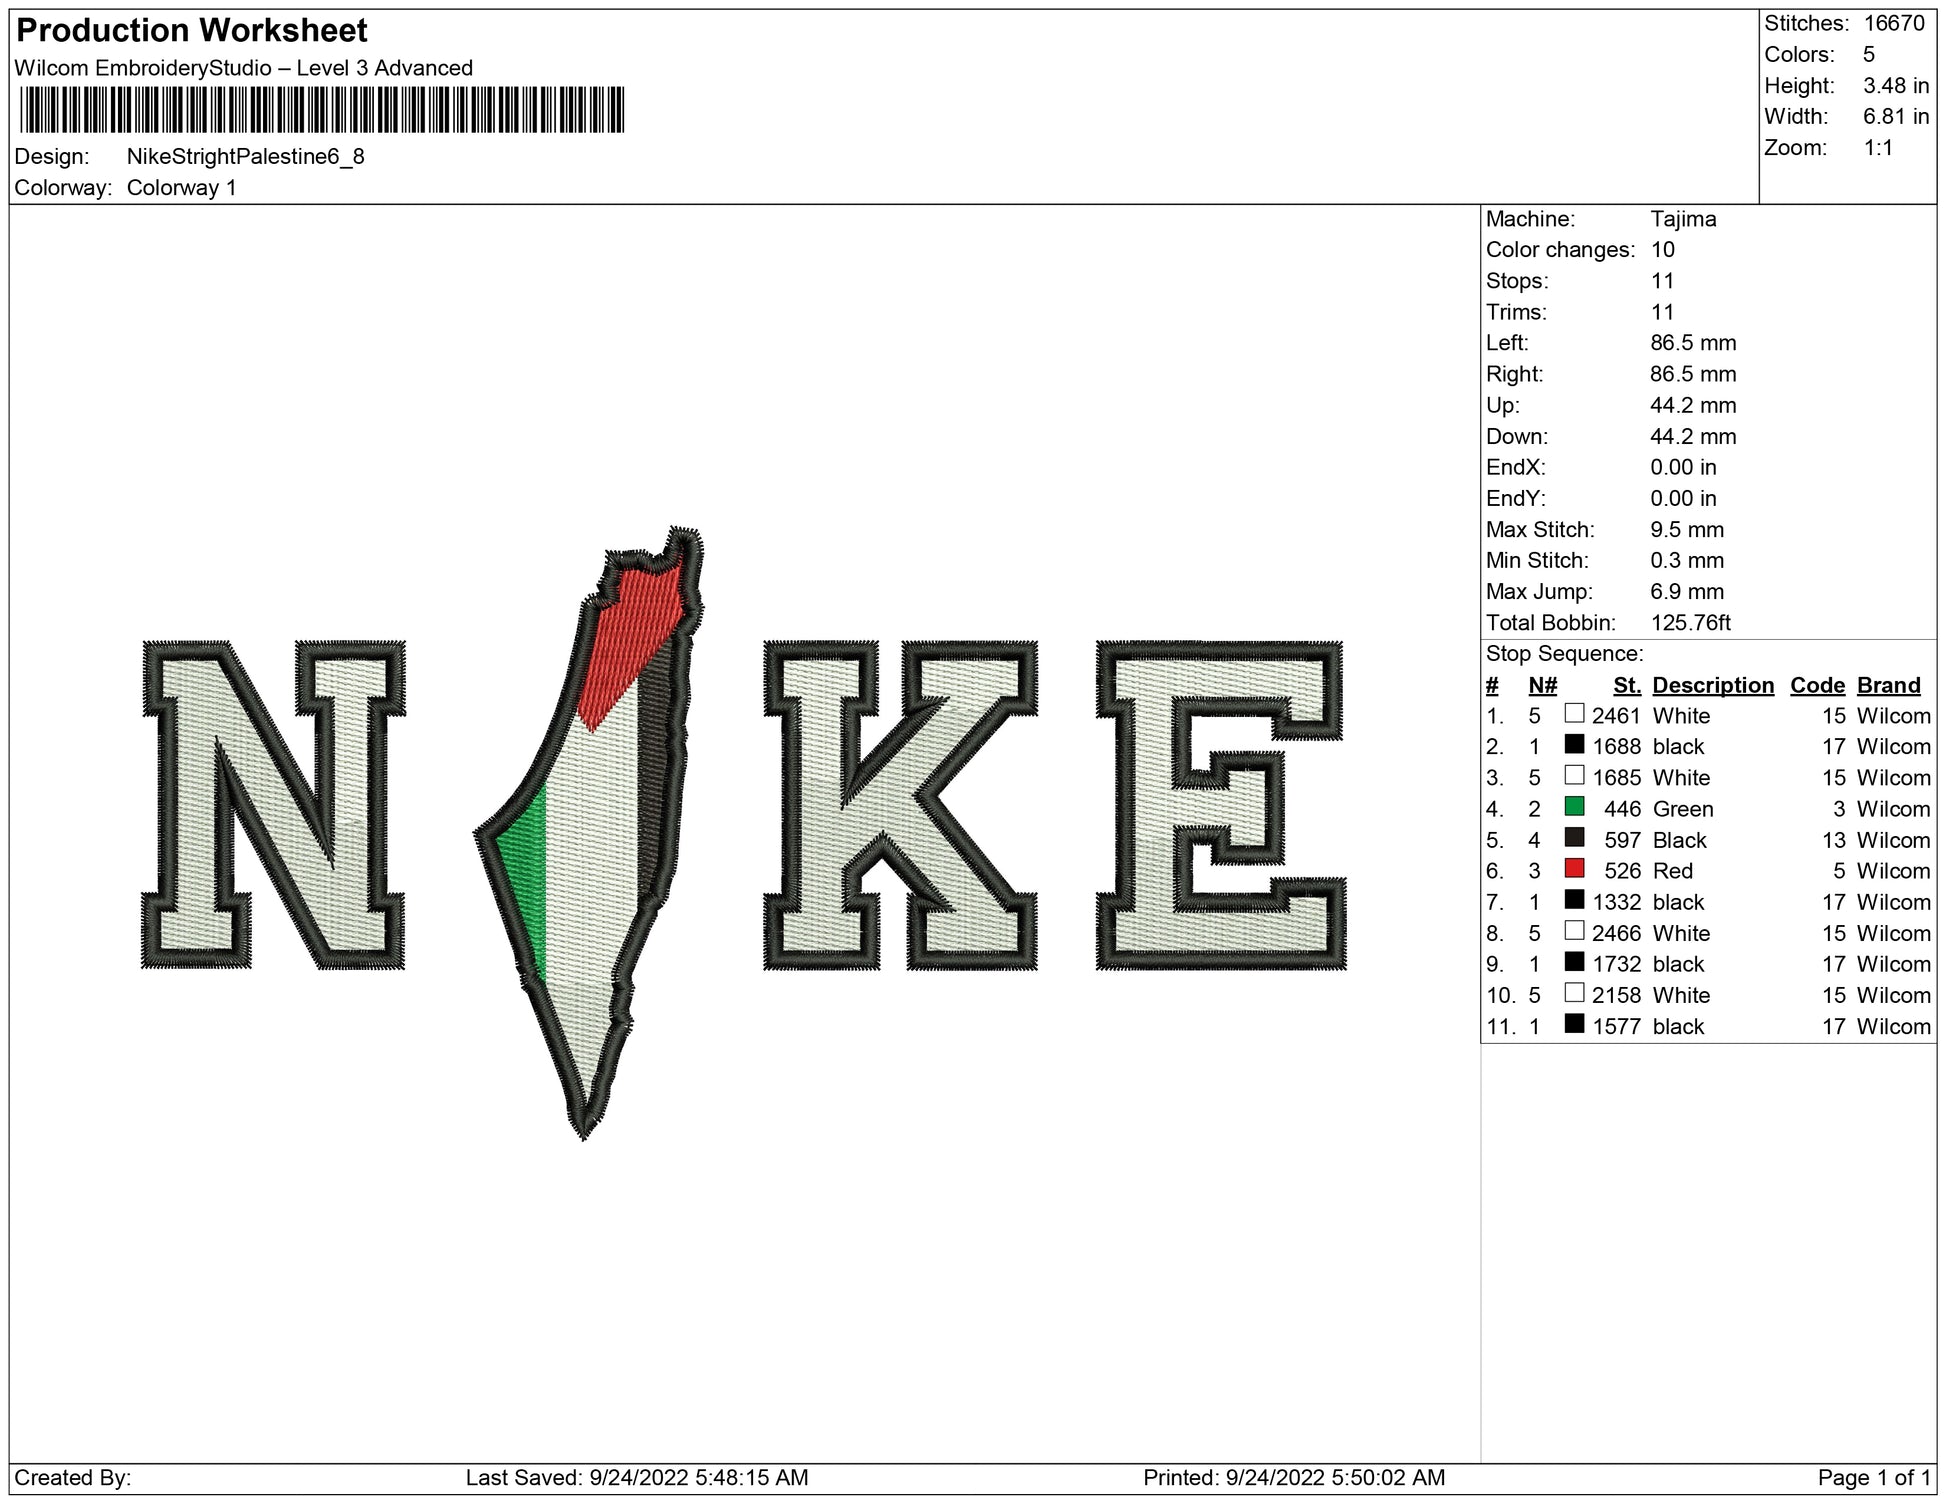Click the Description column header
1946x1497 pixels.
[x=1712, y=685]
